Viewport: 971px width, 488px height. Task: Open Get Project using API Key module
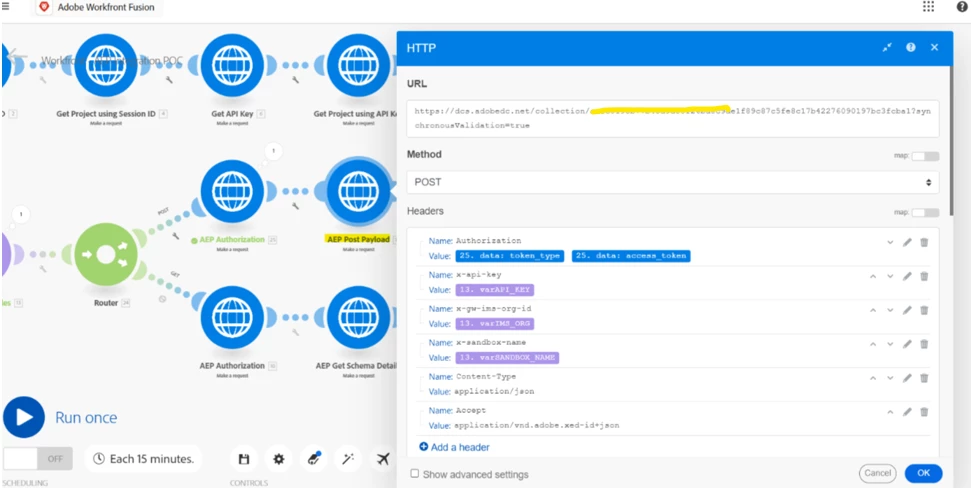[359, 65]
